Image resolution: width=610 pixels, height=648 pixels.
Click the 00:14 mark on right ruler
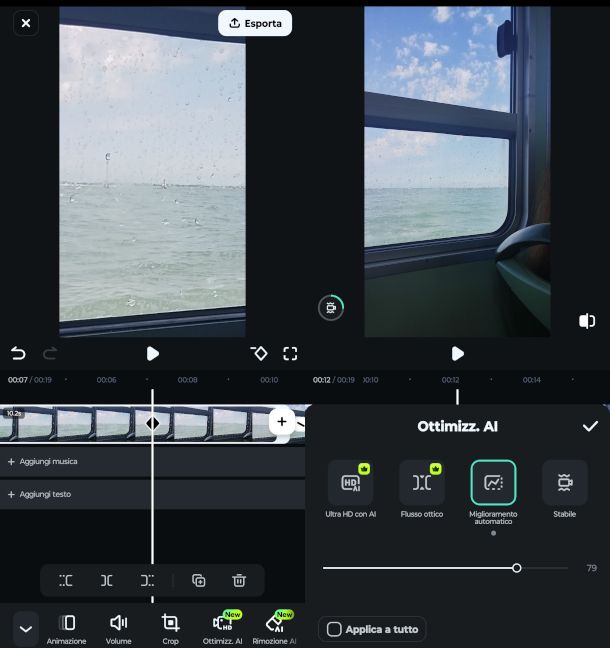coord(531,380)
